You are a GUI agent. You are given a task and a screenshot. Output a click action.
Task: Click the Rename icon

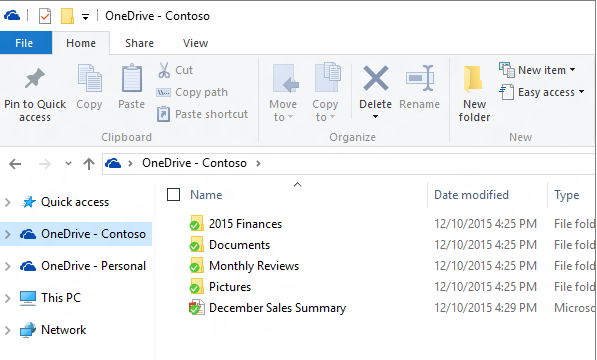pyautogui.click(x=420, y=78)
